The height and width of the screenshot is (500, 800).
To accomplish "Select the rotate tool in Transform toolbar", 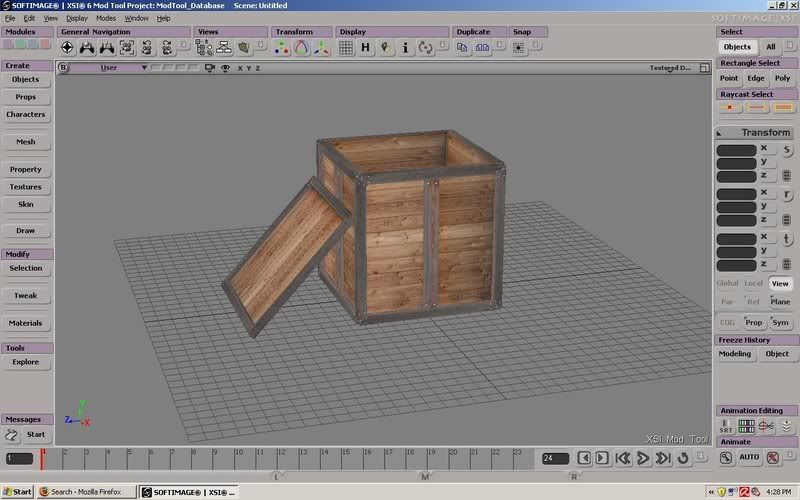I will (302, 48).
